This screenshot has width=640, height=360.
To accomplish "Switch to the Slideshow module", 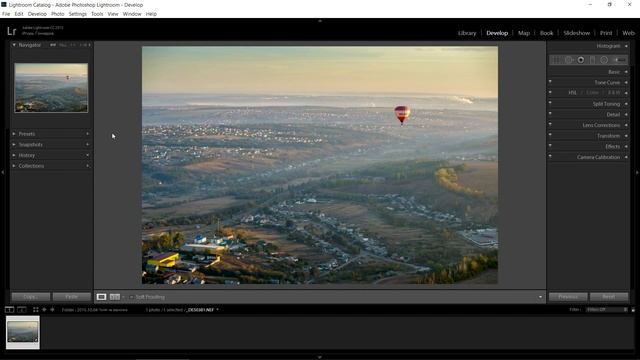I will (x=576, y=33).
